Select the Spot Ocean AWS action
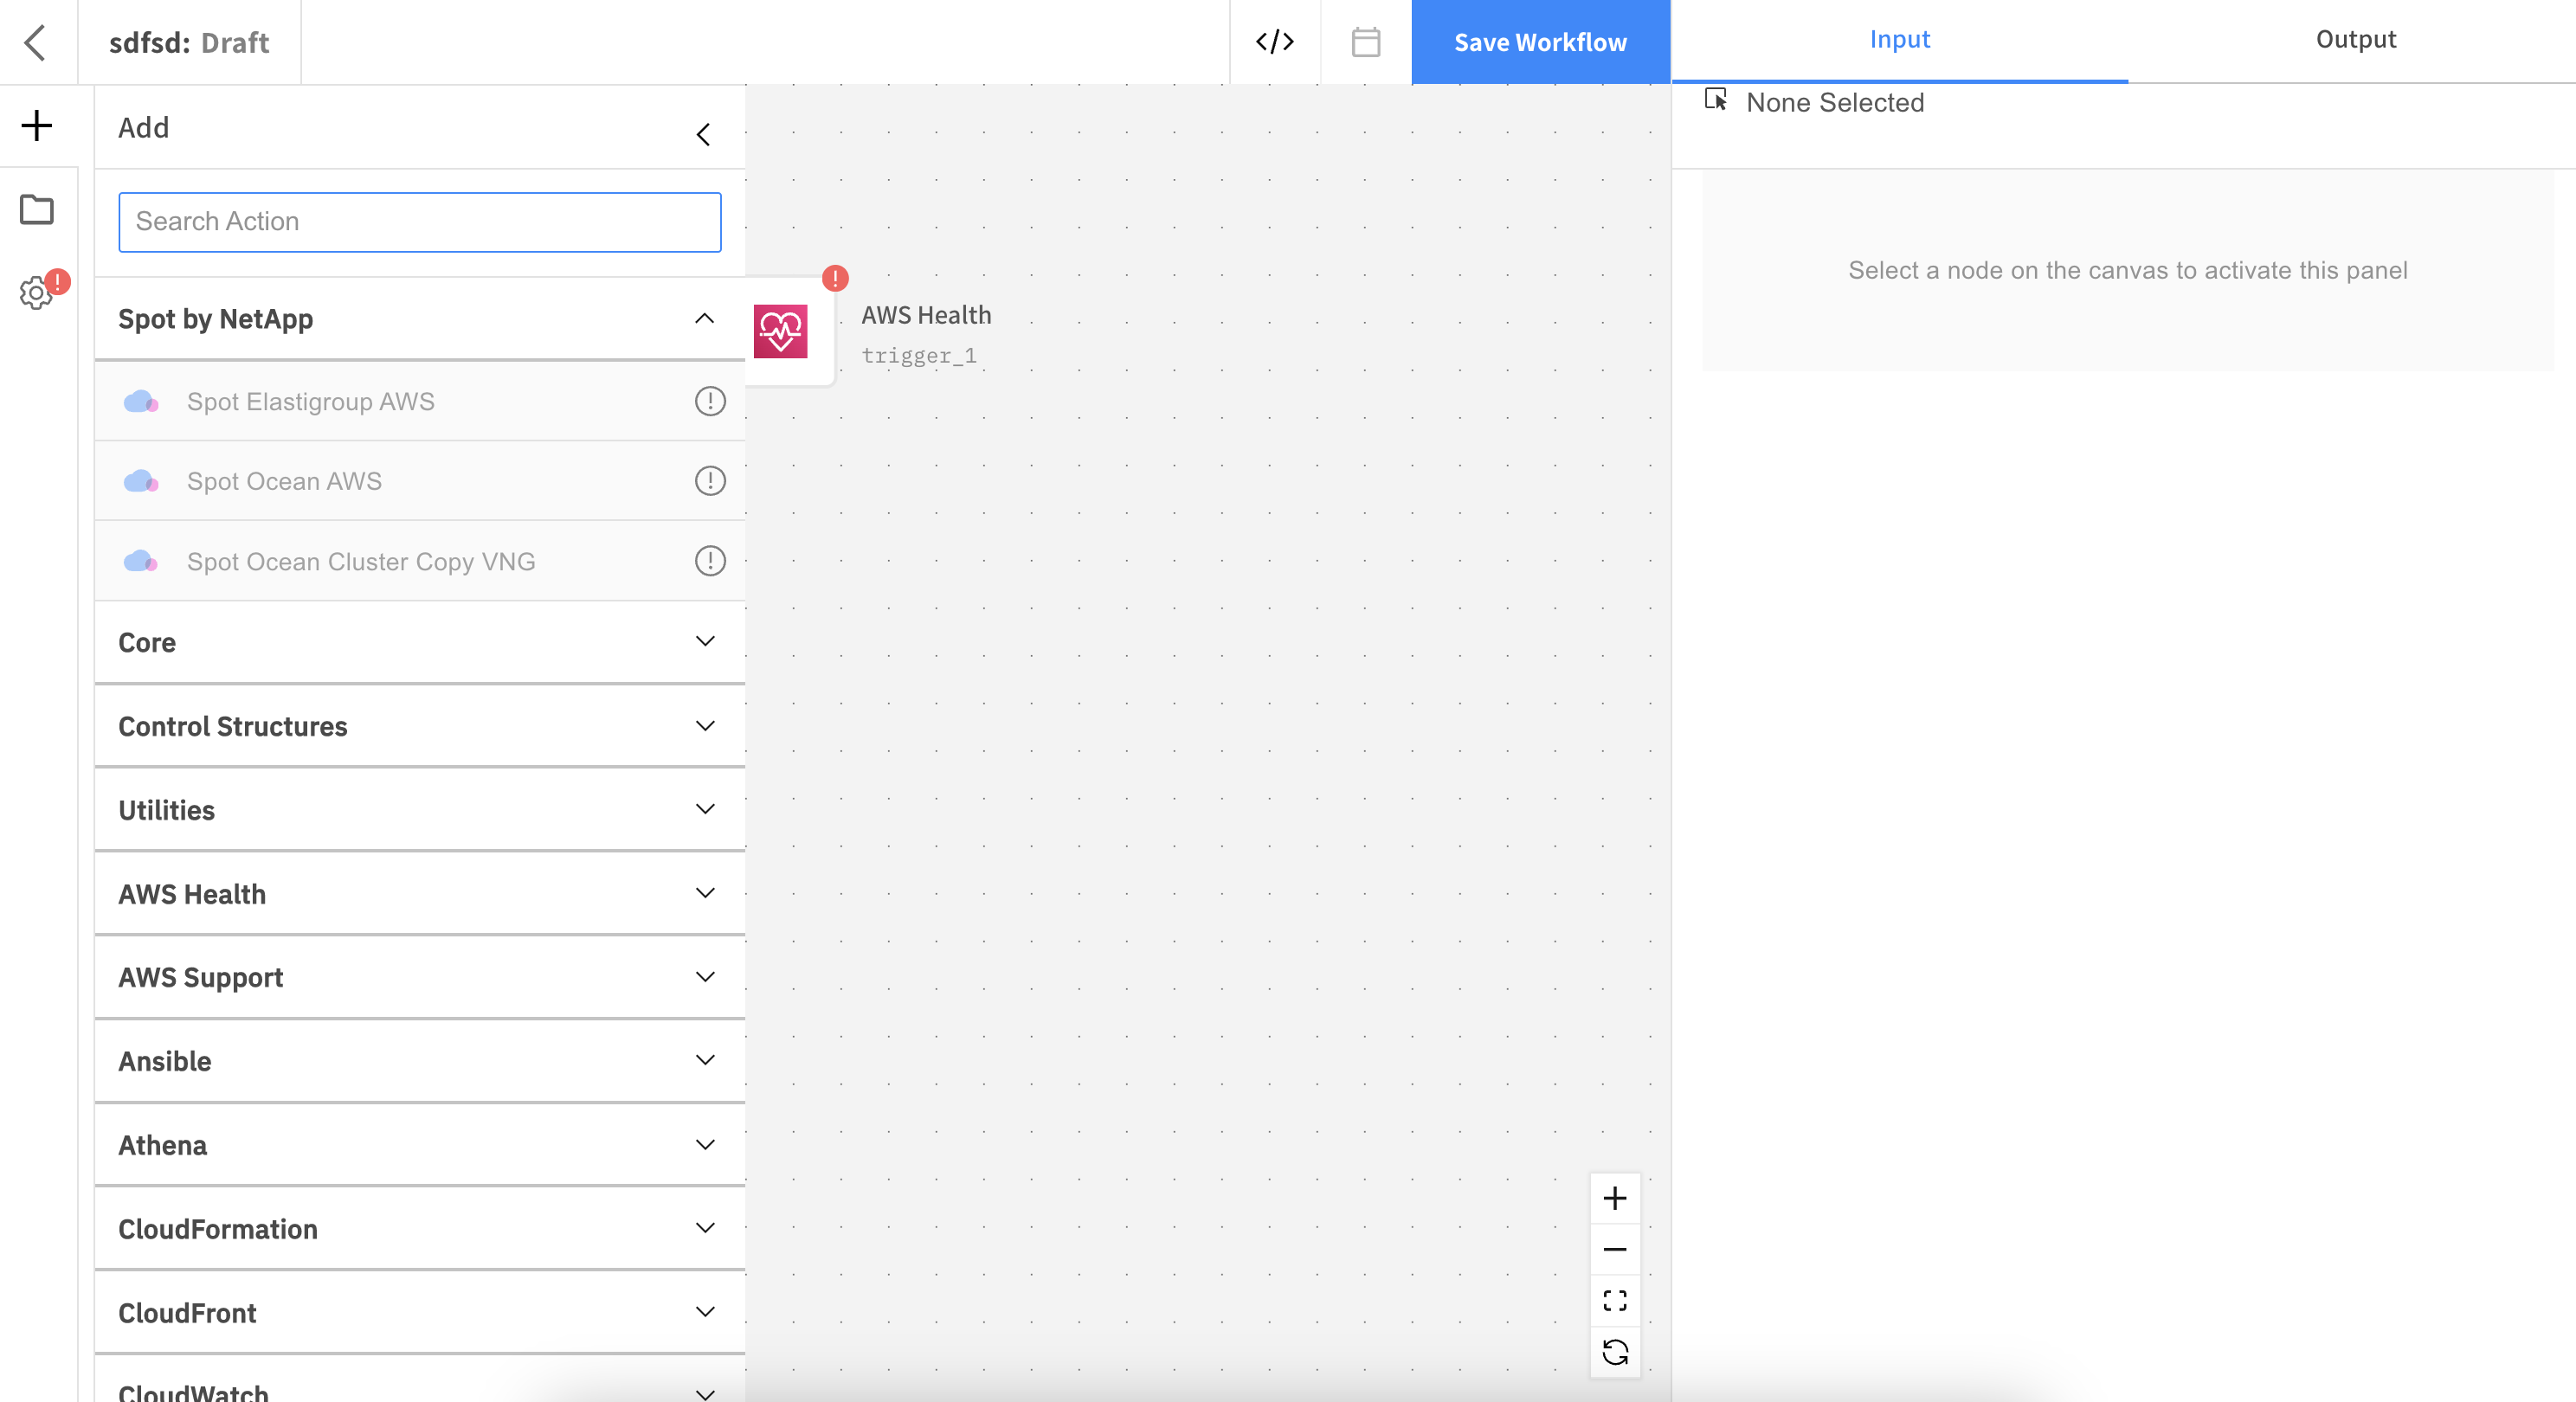The width and height of the screenshot is (2576, 1402). (x=285, y=482)
